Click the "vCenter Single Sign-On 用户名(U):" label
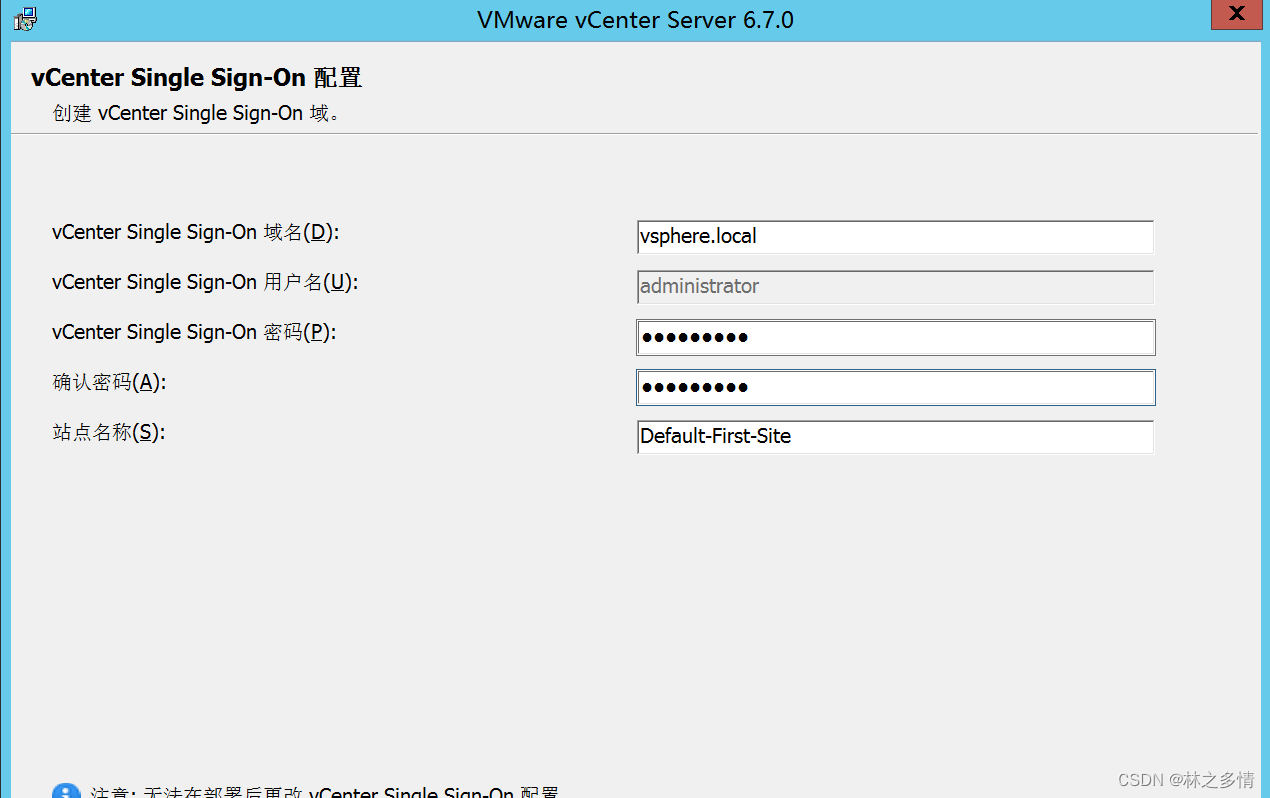The image size is (1270, 798). click(x=205, y=283)
